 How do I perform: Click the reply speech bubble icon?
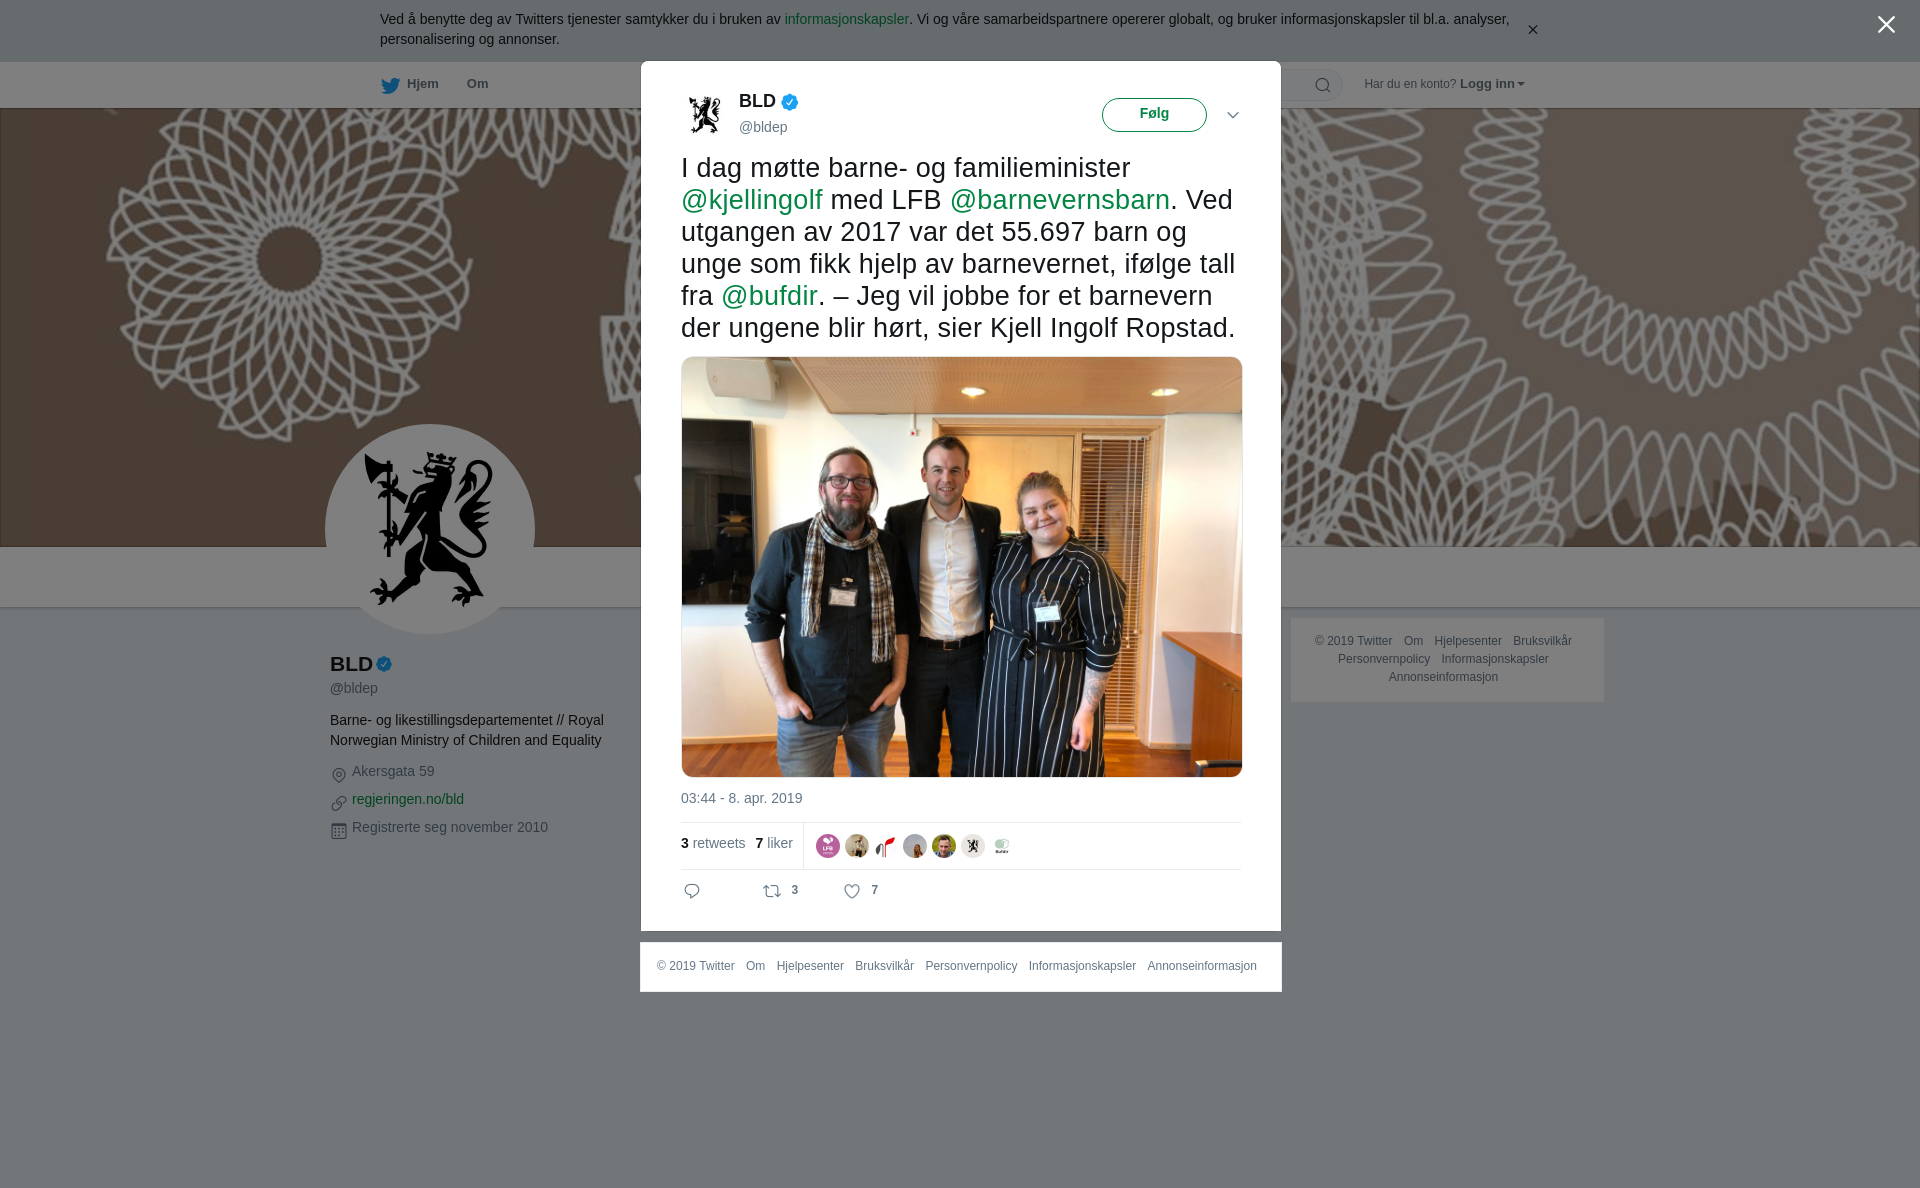tap(692, 891)
